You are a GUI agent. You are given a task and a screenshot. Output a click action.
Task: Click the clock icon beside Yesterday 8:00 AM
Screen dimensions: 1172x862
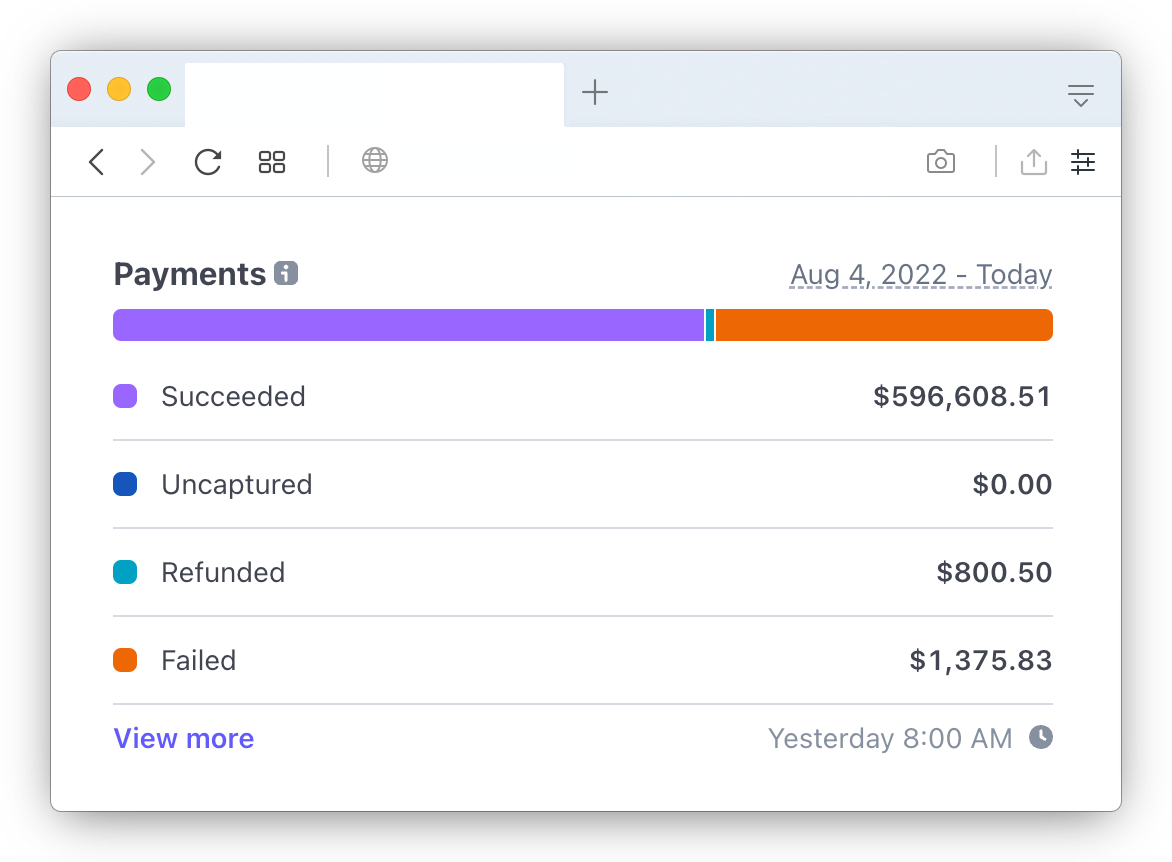[1041, 738]
